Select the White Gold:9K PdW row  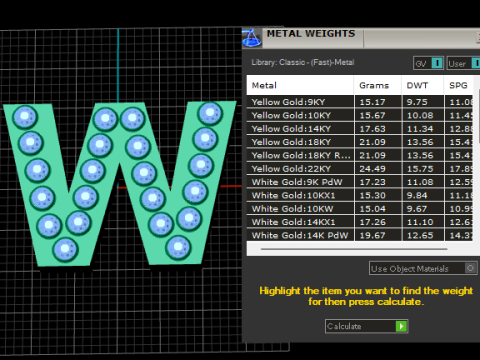click(360, 182)
